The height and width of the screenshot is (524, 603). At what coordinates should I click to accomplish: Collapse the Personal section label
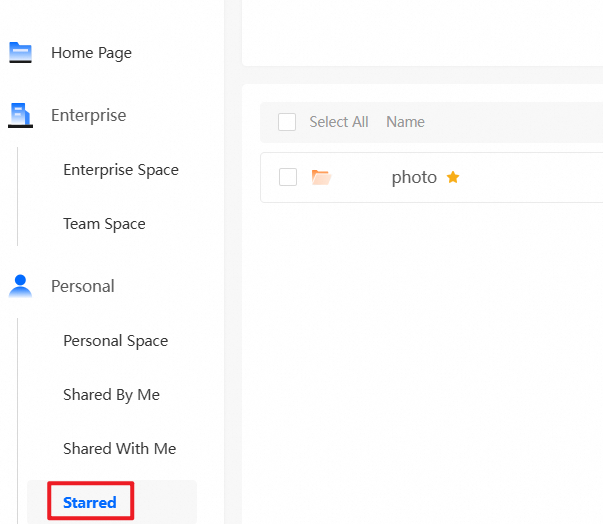pos(82,286)
